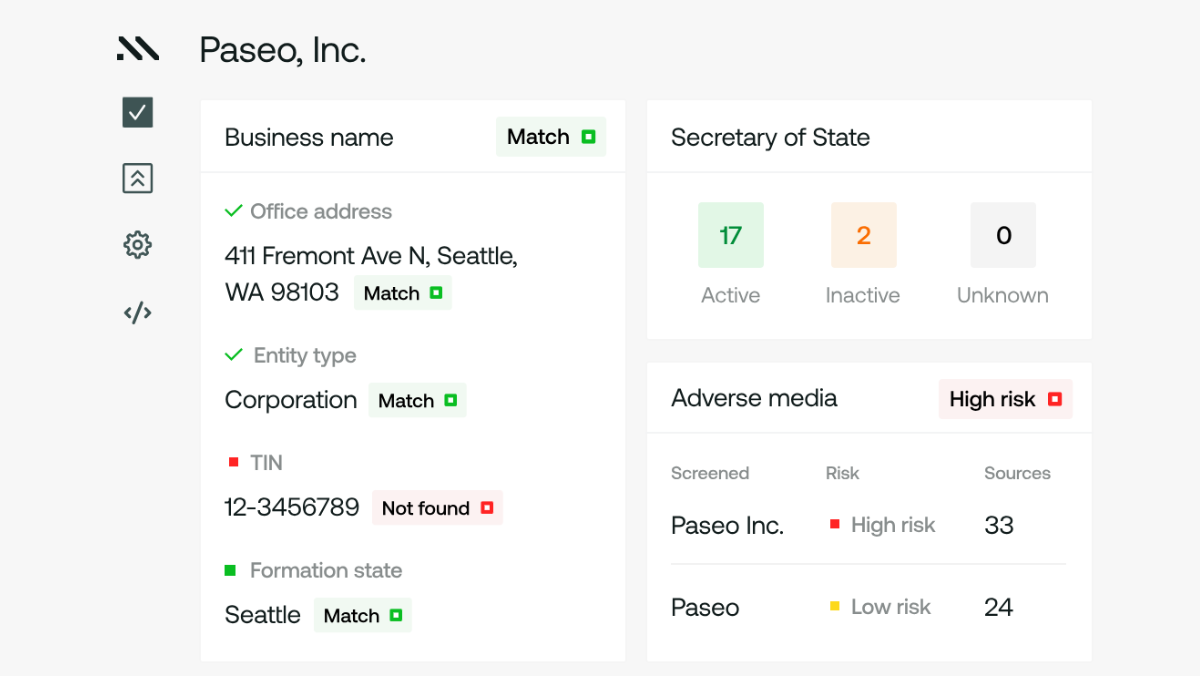Click the striped logo icon in sidebar
1200x676 pixels.
[x=137, y=49]
